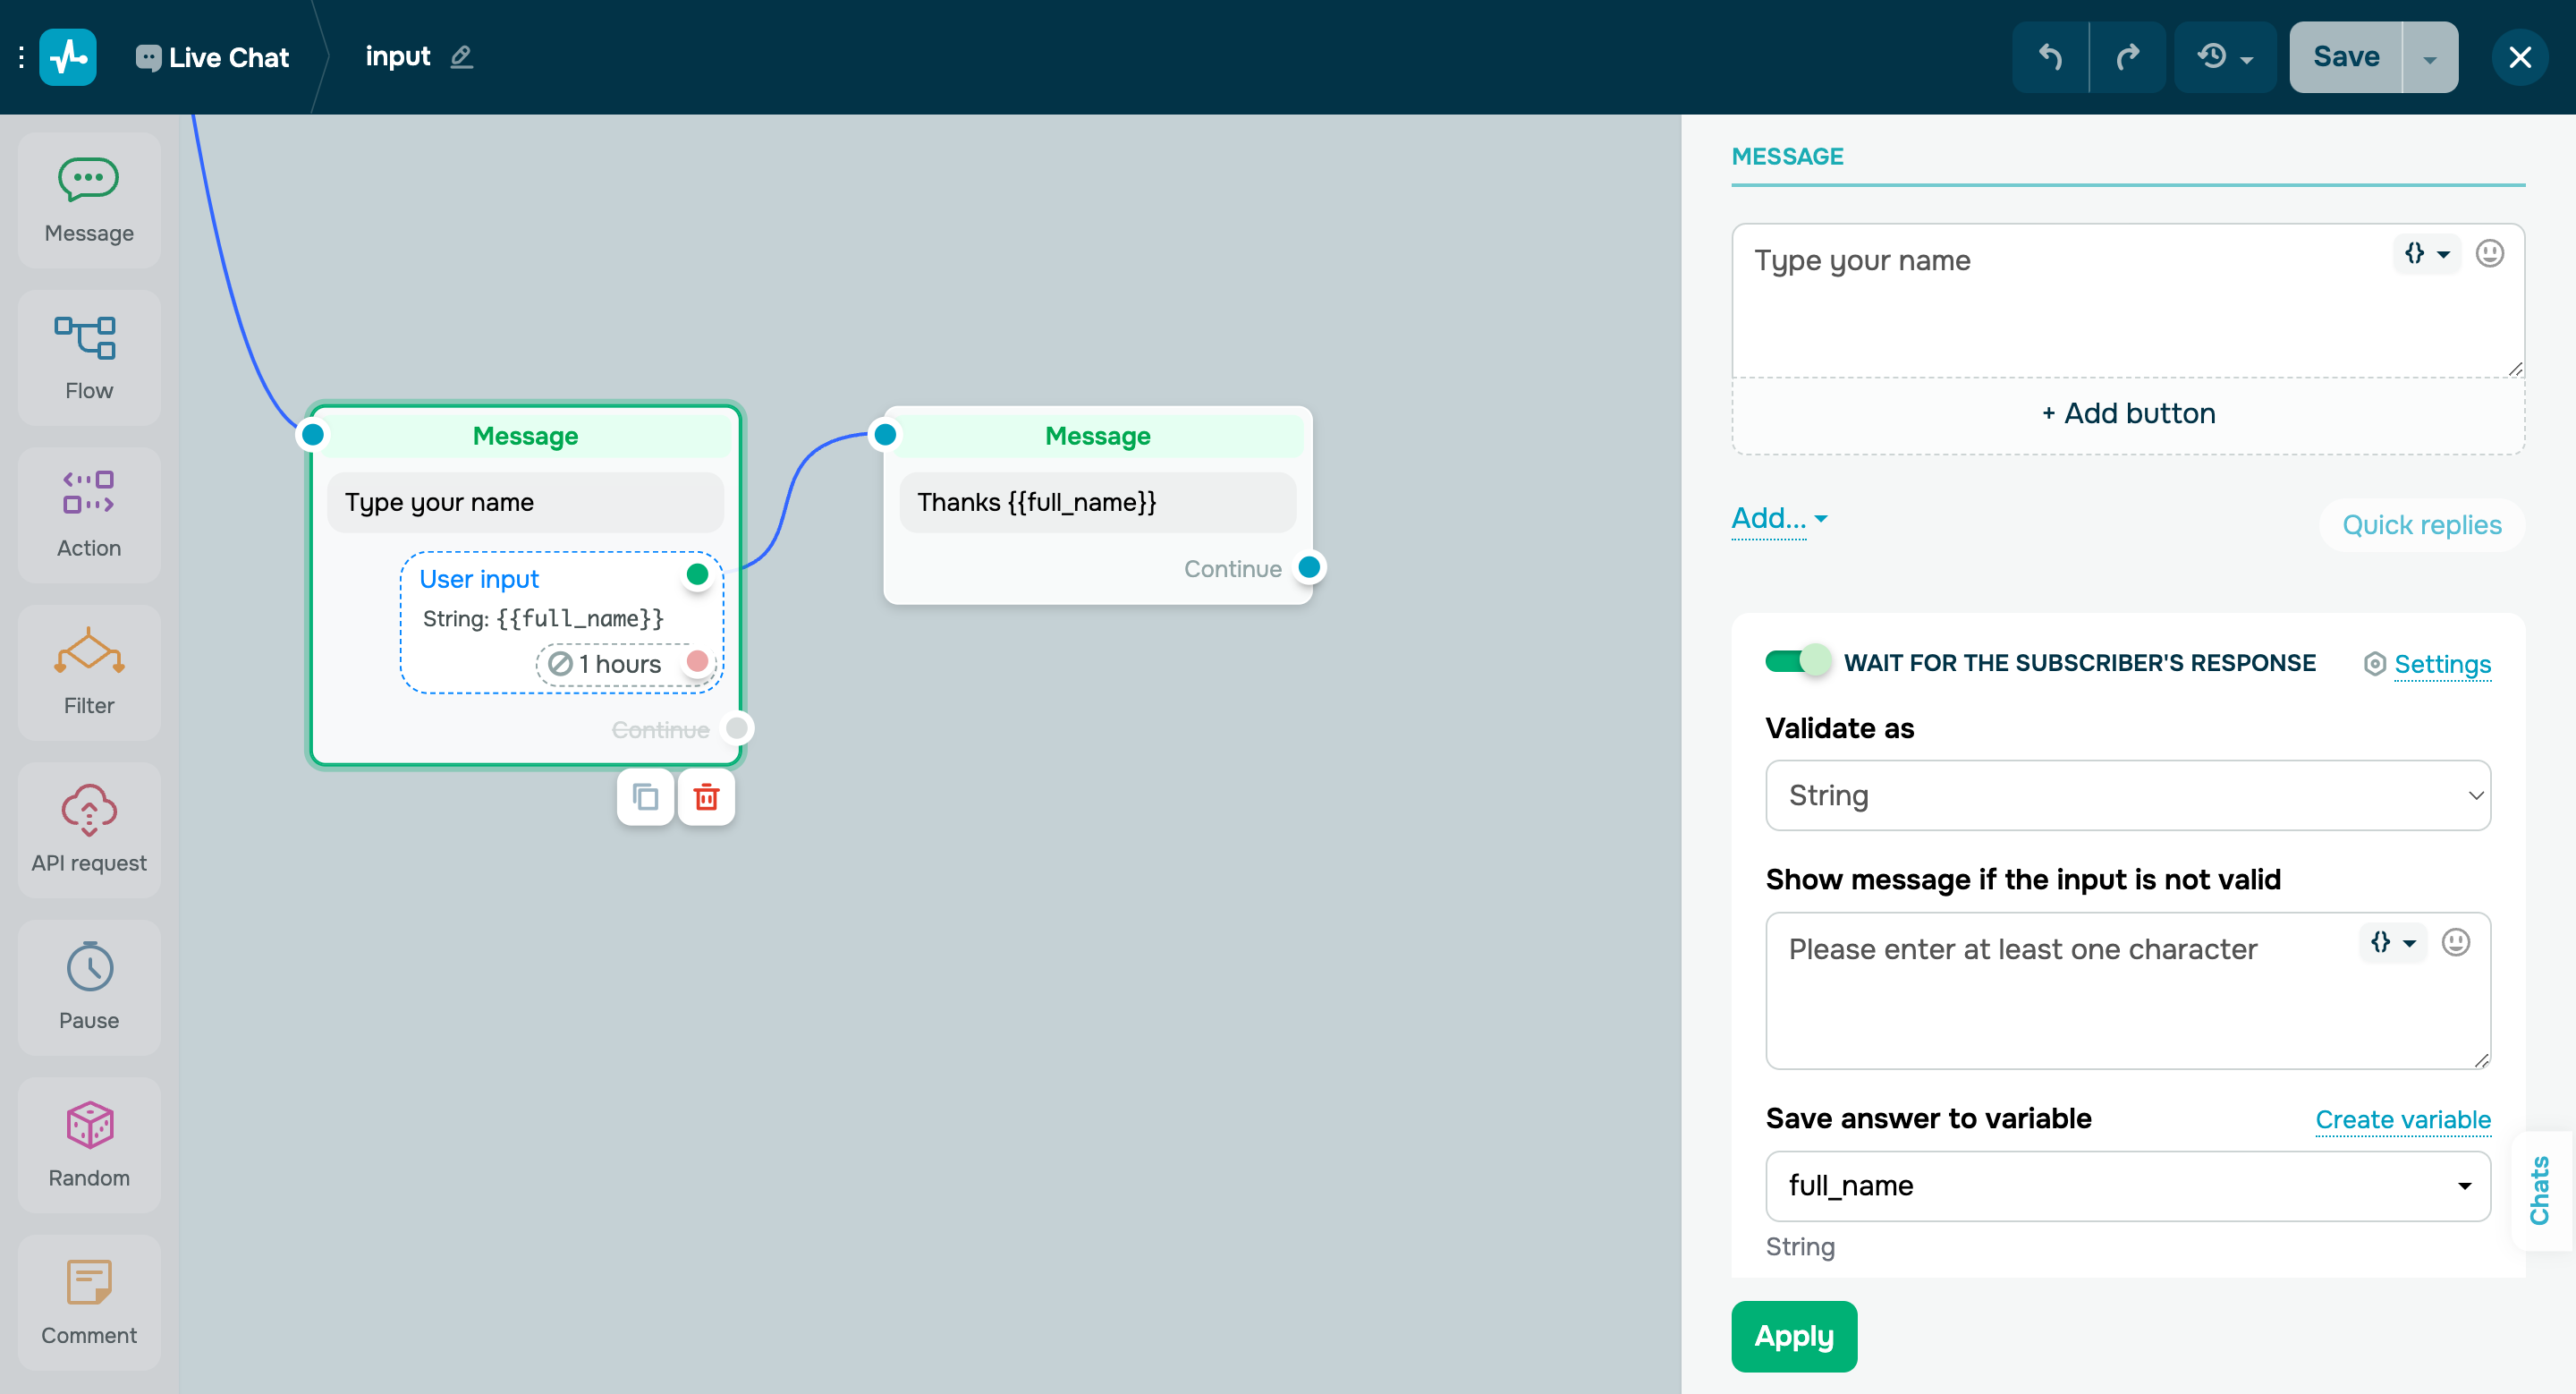Click inside the Type your name message field
This screenshot has height=1394, width=2576.
[x=2050, y=300]
